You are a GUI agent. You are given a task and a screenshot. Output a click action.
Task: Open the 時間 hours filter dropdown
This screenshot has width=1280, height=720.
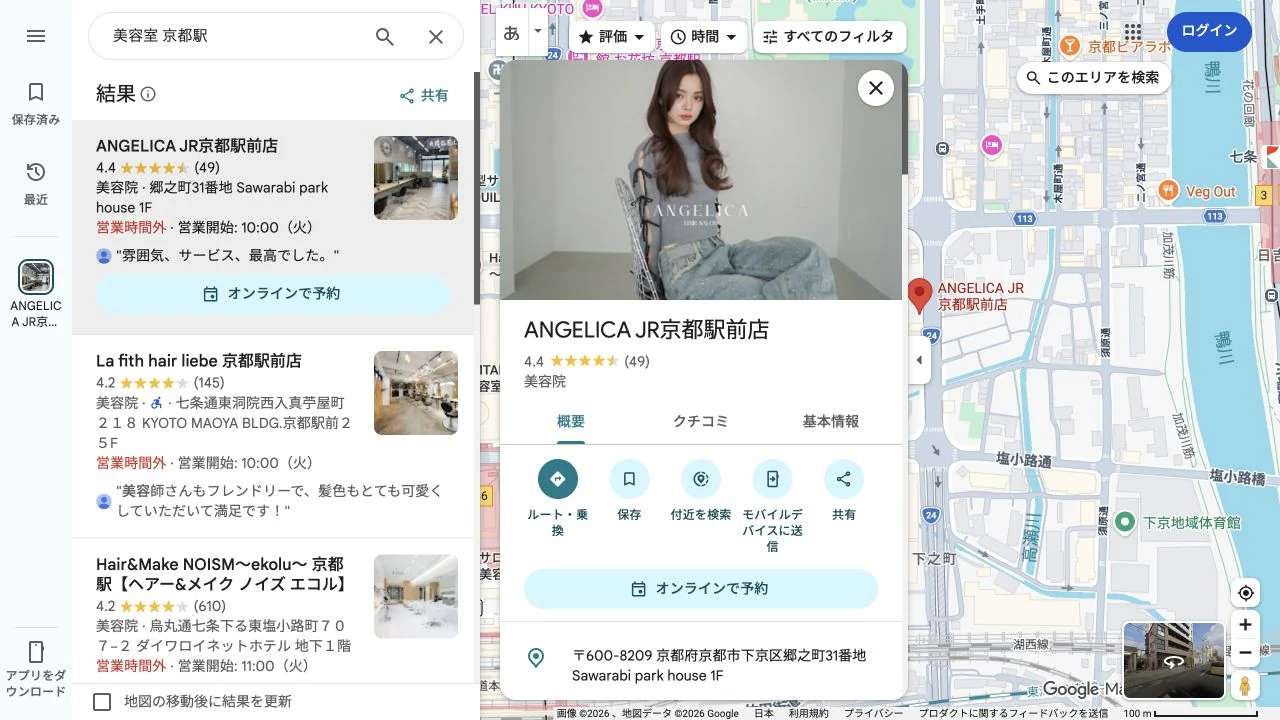coord(704,37)
